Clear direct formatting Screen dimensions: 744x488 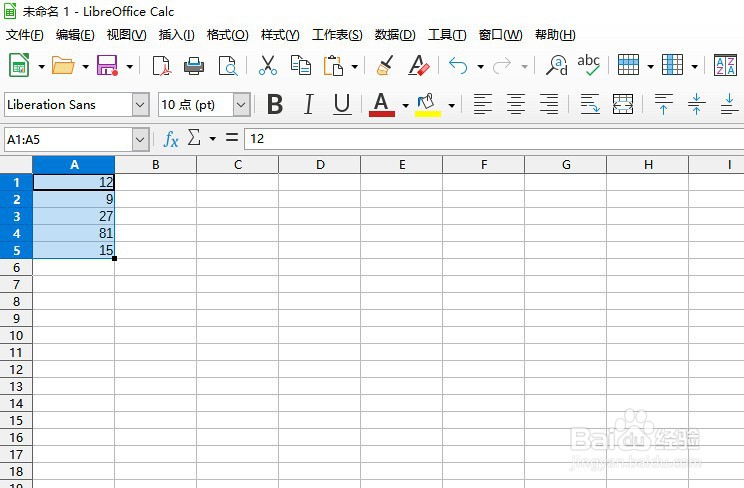(x=418, y=66)
